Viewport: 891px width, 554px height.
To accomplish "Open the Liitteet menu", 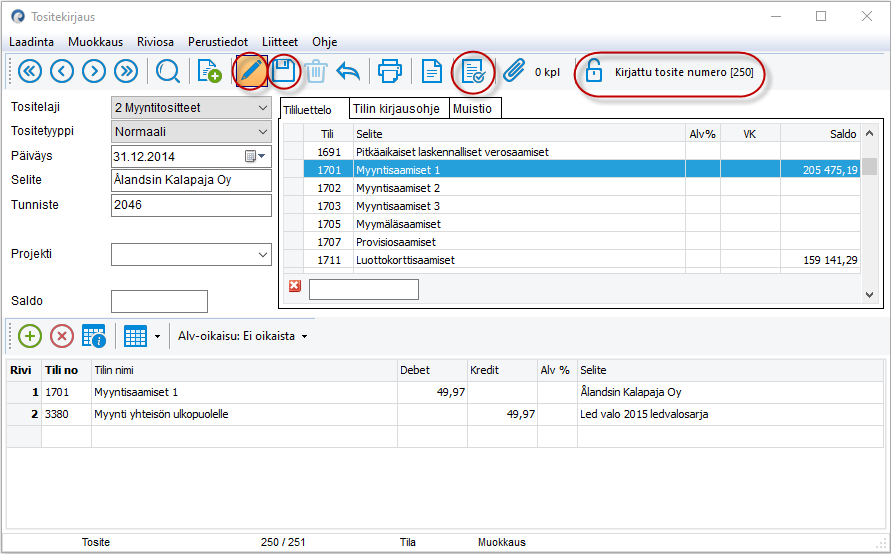I will pos(280,42).
